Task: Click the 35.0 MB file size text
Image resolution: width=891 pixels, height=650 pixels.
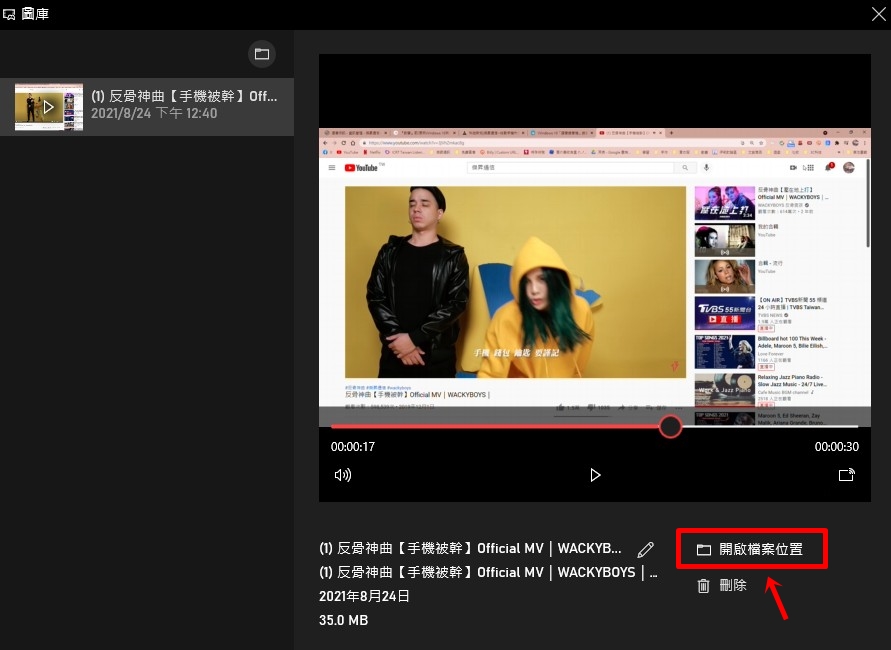Action: tap(344, 620)
